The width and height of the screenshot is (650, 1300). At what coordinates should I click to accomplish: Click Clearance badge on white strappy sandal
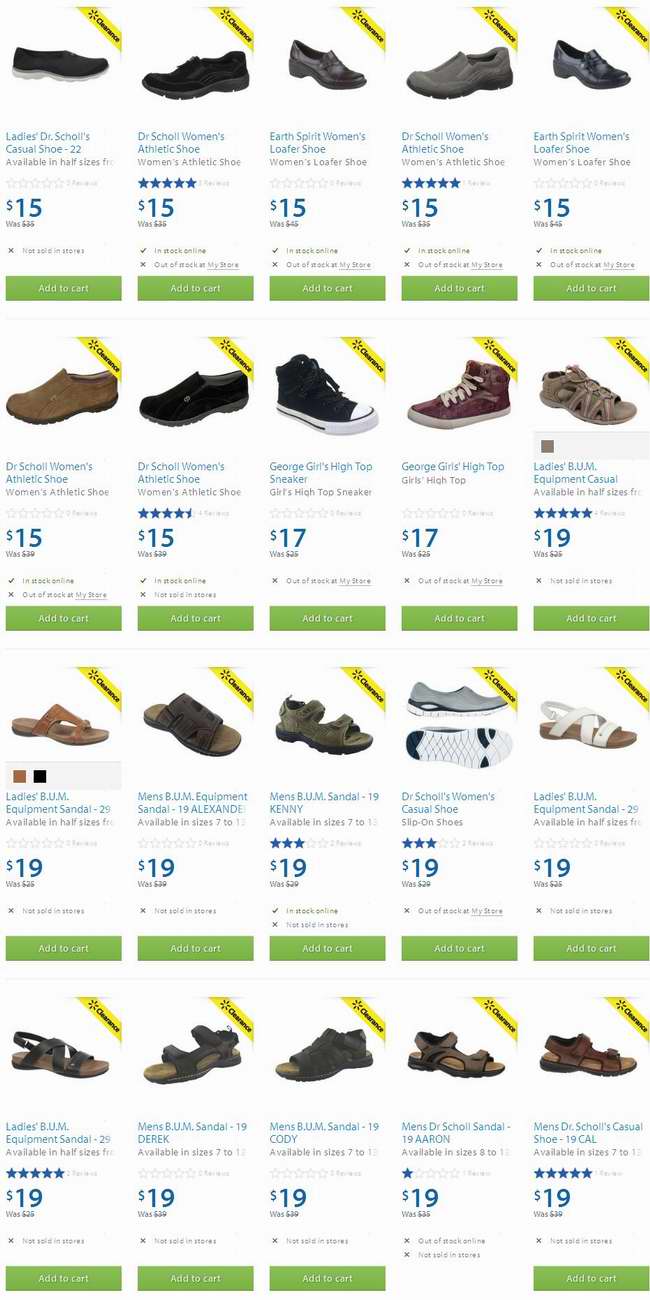coord(628,688)
